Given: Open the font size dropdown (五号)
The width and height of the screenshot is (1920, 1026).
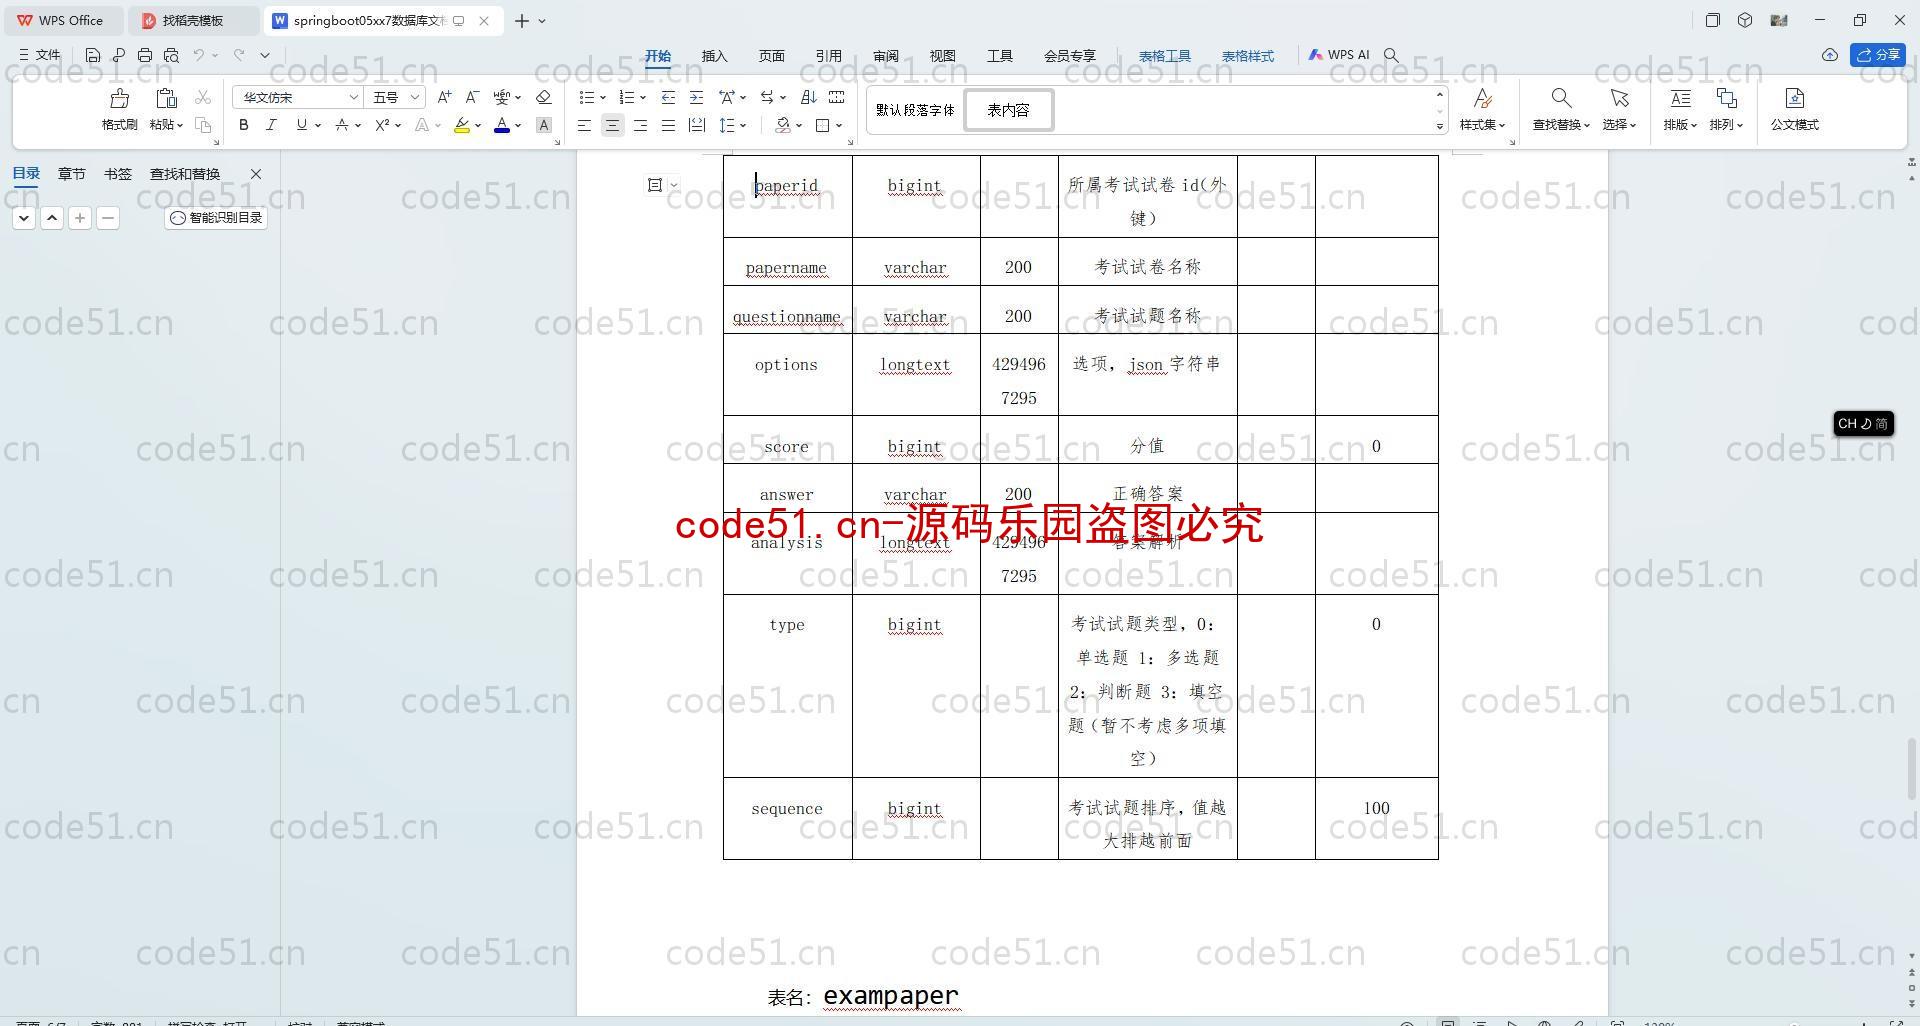Looking at the screenshot, I should click(415, 97).
